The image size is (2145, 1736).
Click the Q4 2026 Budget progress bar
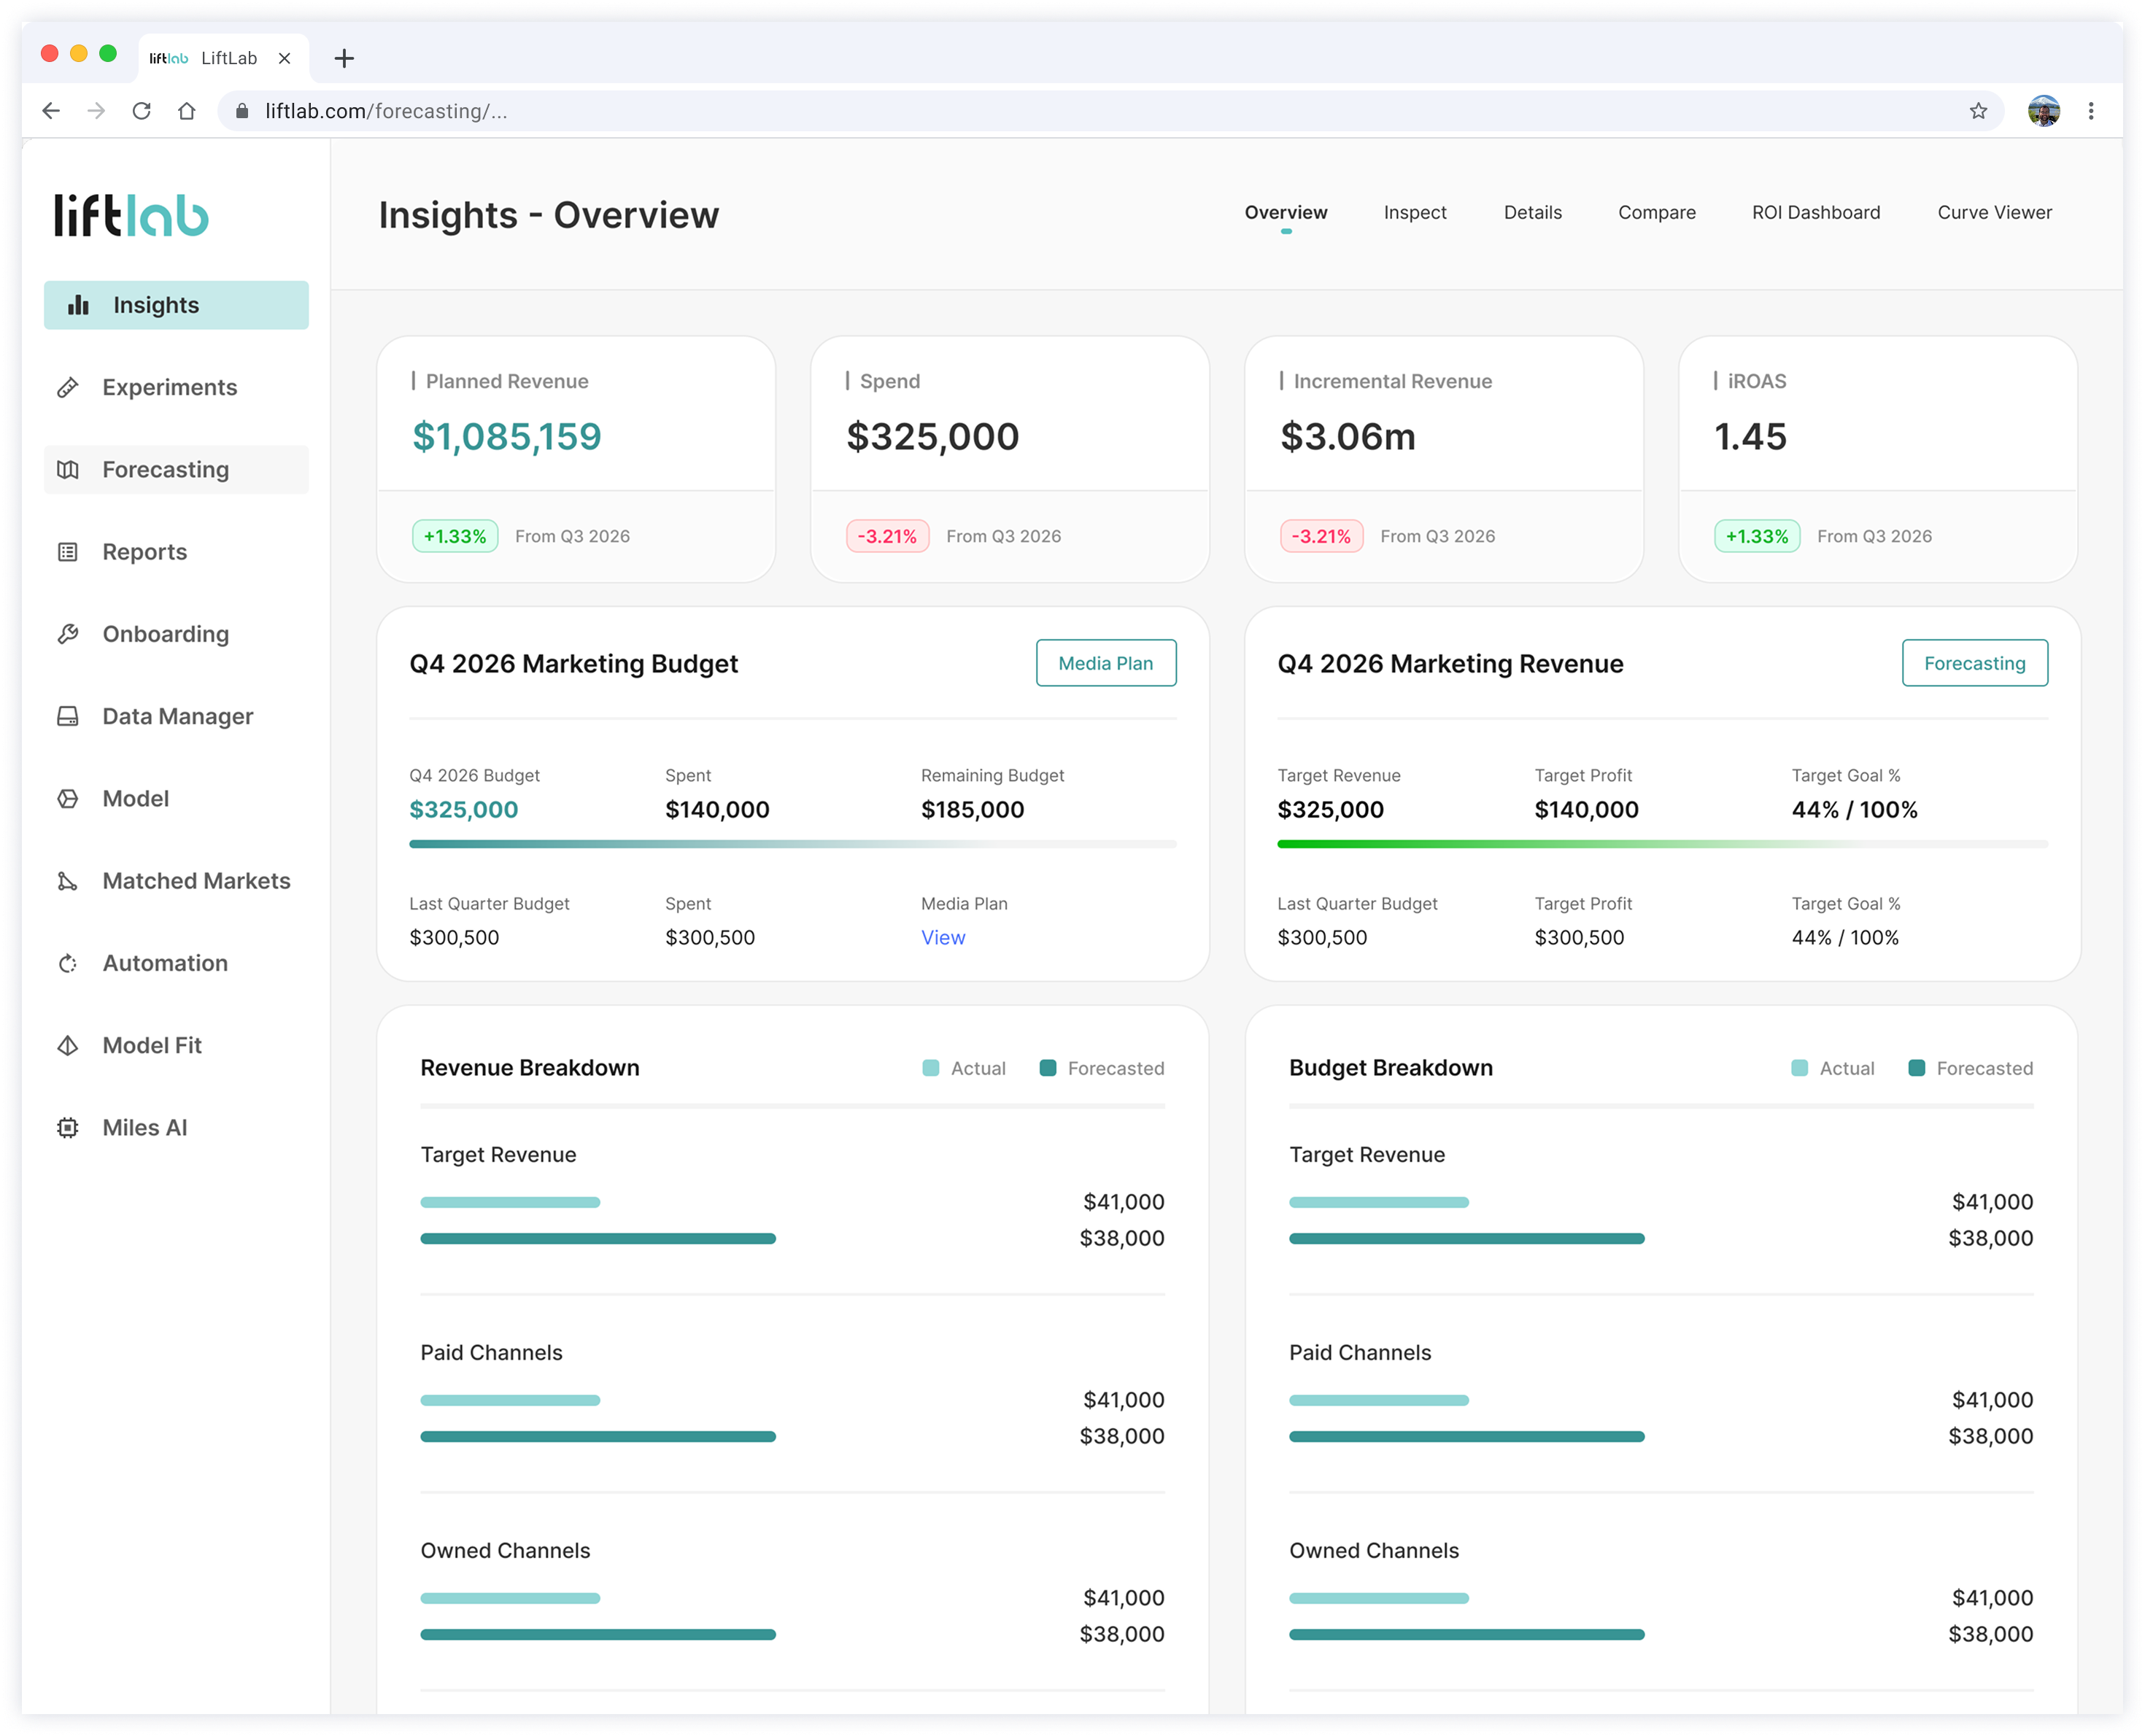click(x=792, y=844)
